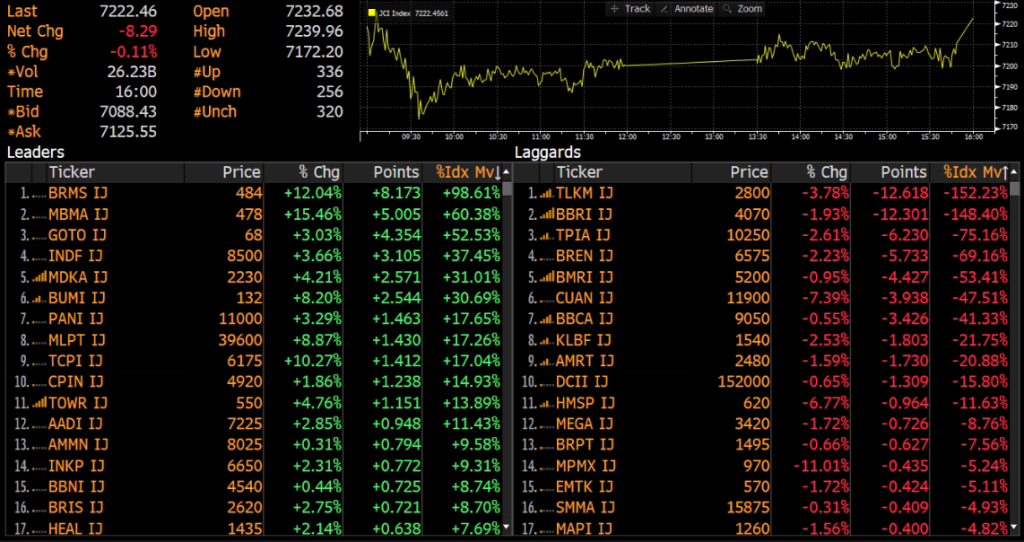Image resolution: width=1024 pixels, height=542 pixels.
Task: Click the Vol value 26.23B
Action: tap(132, 72)
